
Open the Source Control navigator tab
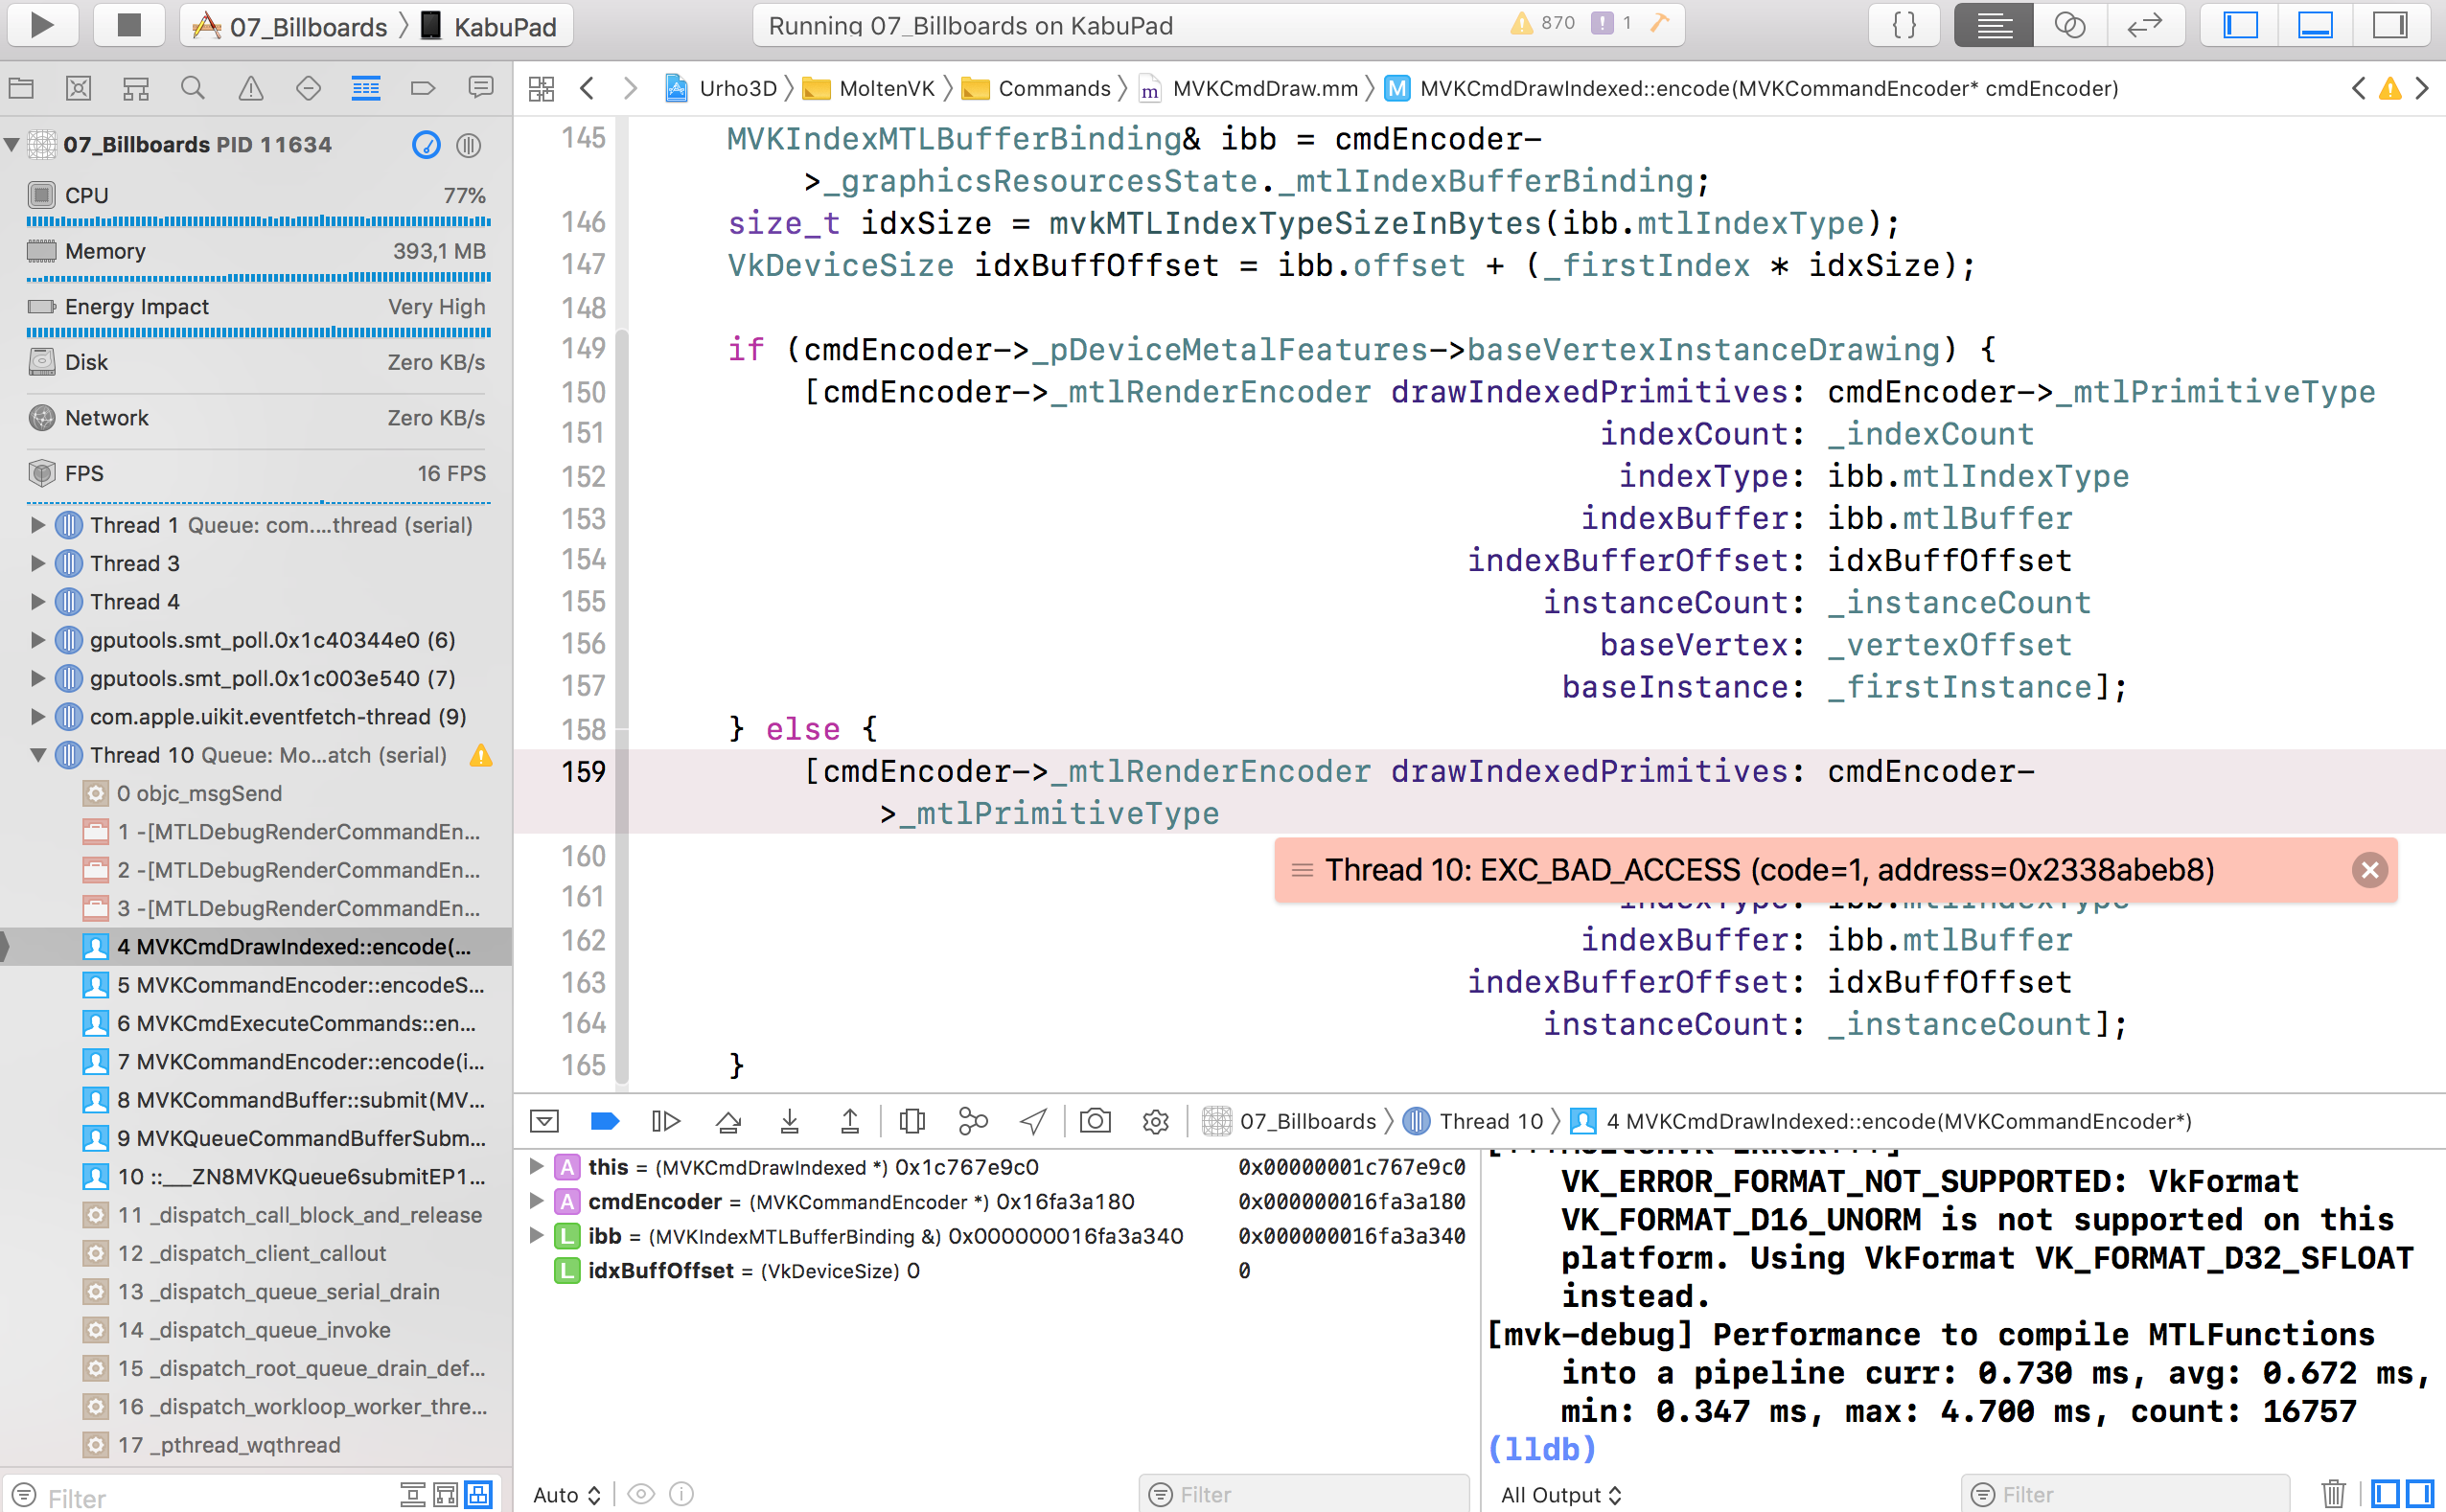coord(78,88)
